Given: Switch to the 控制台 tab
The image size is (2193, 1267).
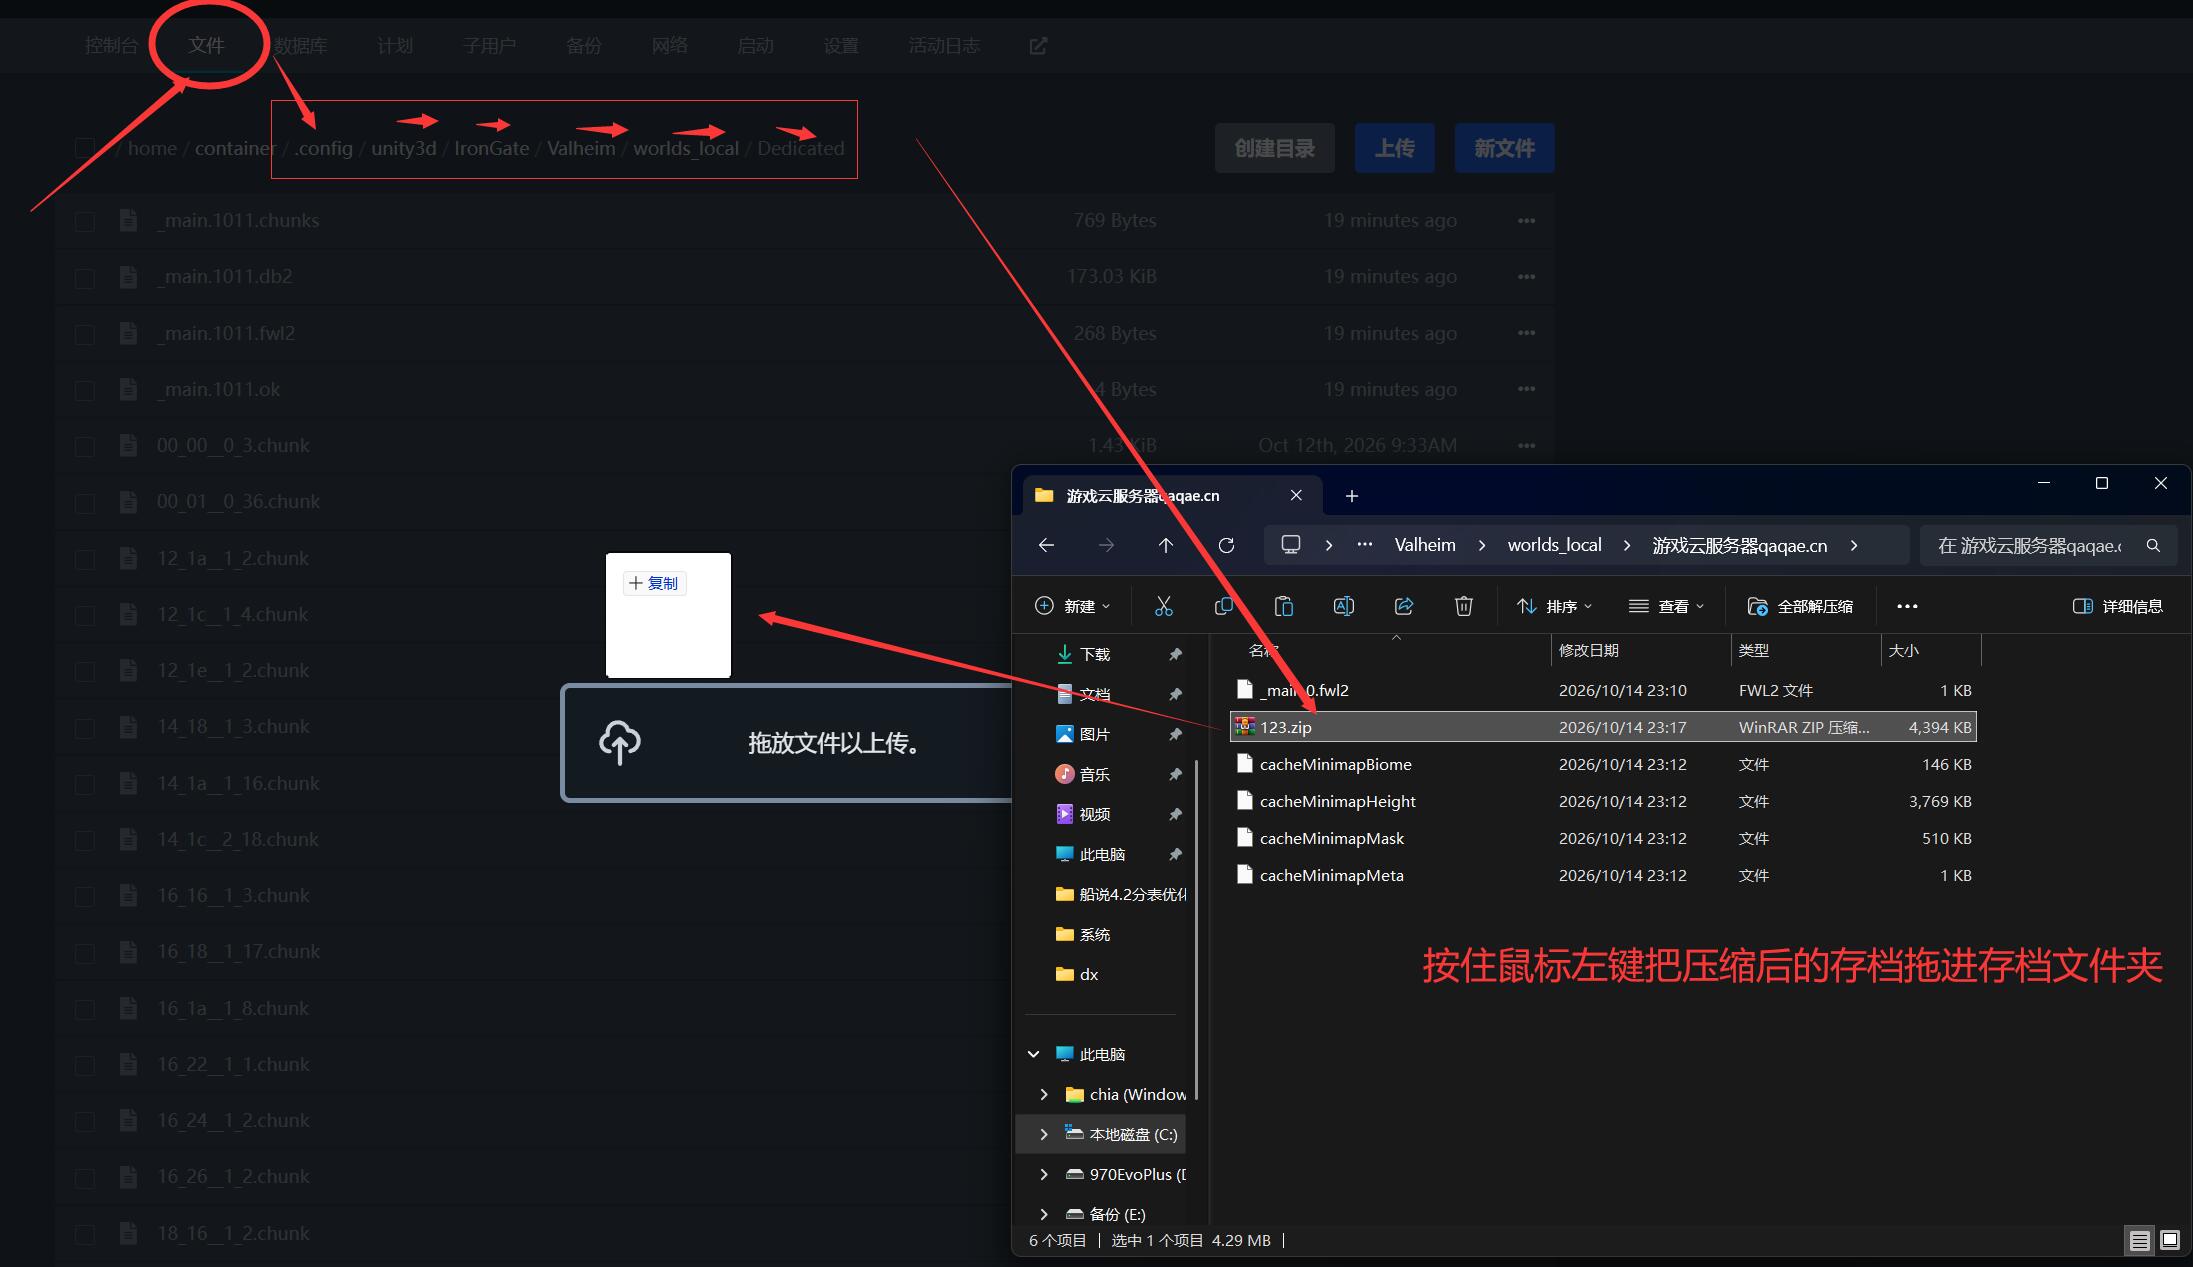Looking at the screenshot, I should [x=111, y=46].
